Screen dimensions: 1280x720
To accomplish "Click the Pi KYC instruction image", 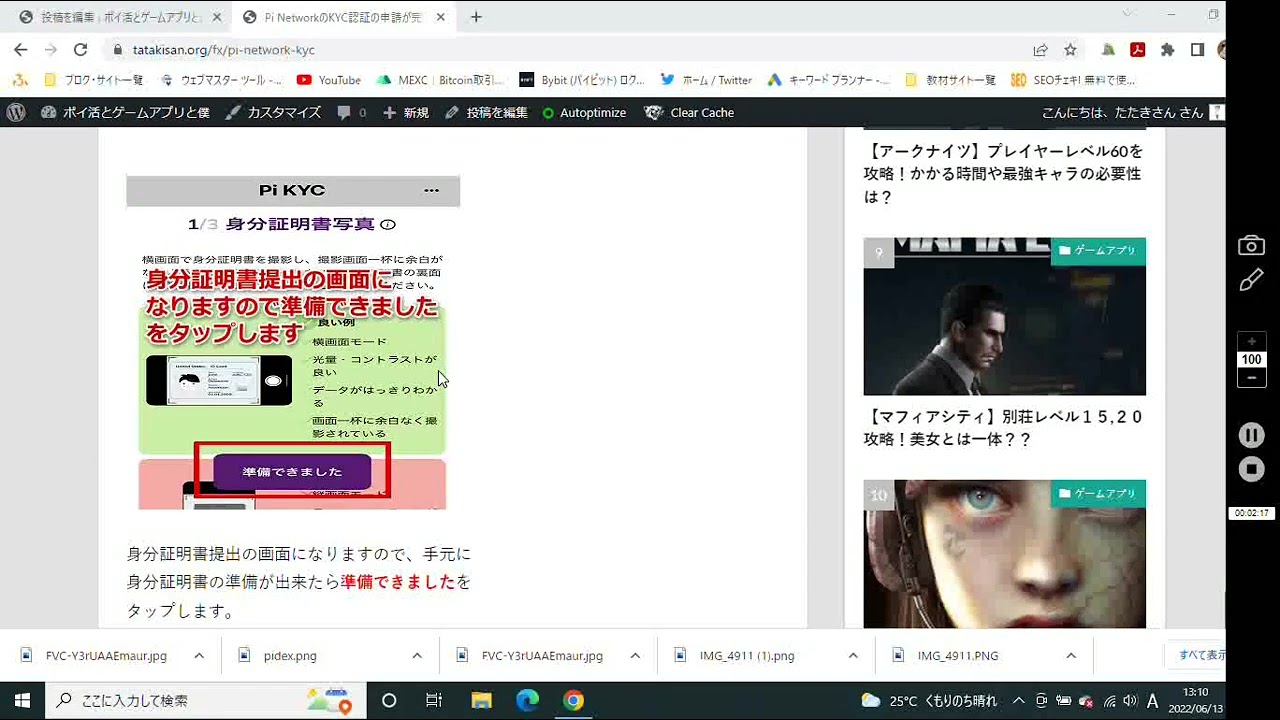I will tap(292, 342).
